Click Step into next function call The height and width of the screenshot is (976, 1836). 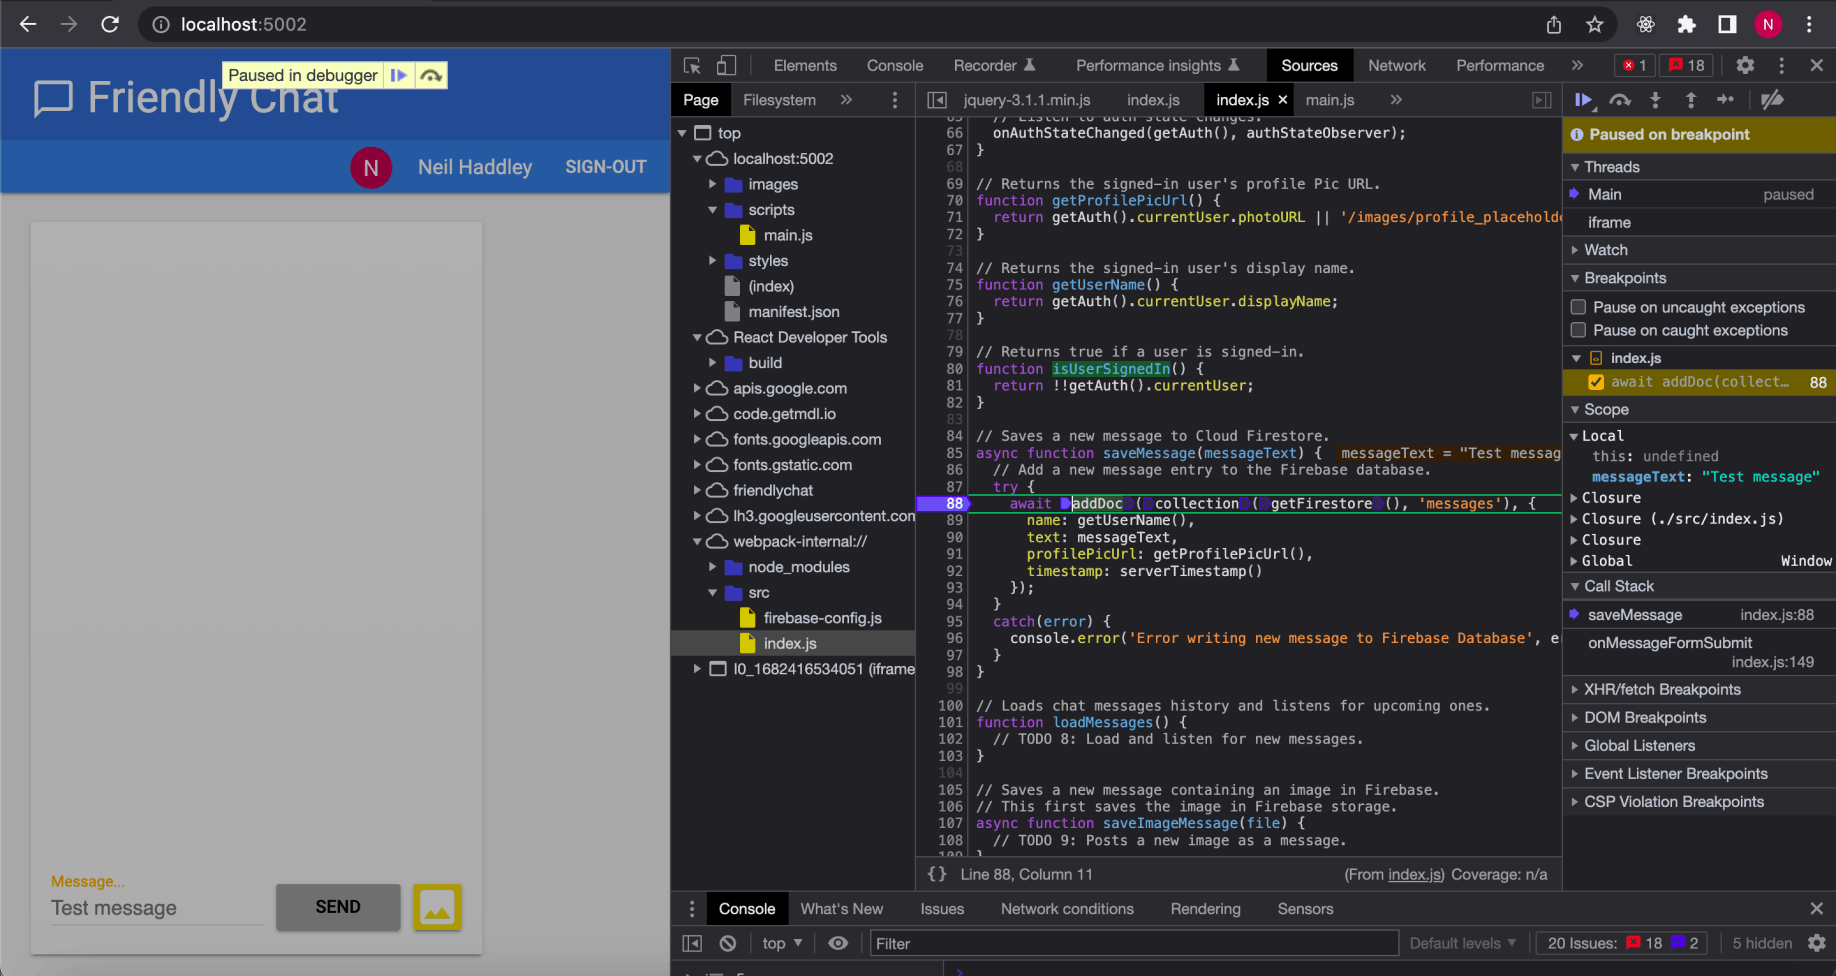(x=1655, y=100)
